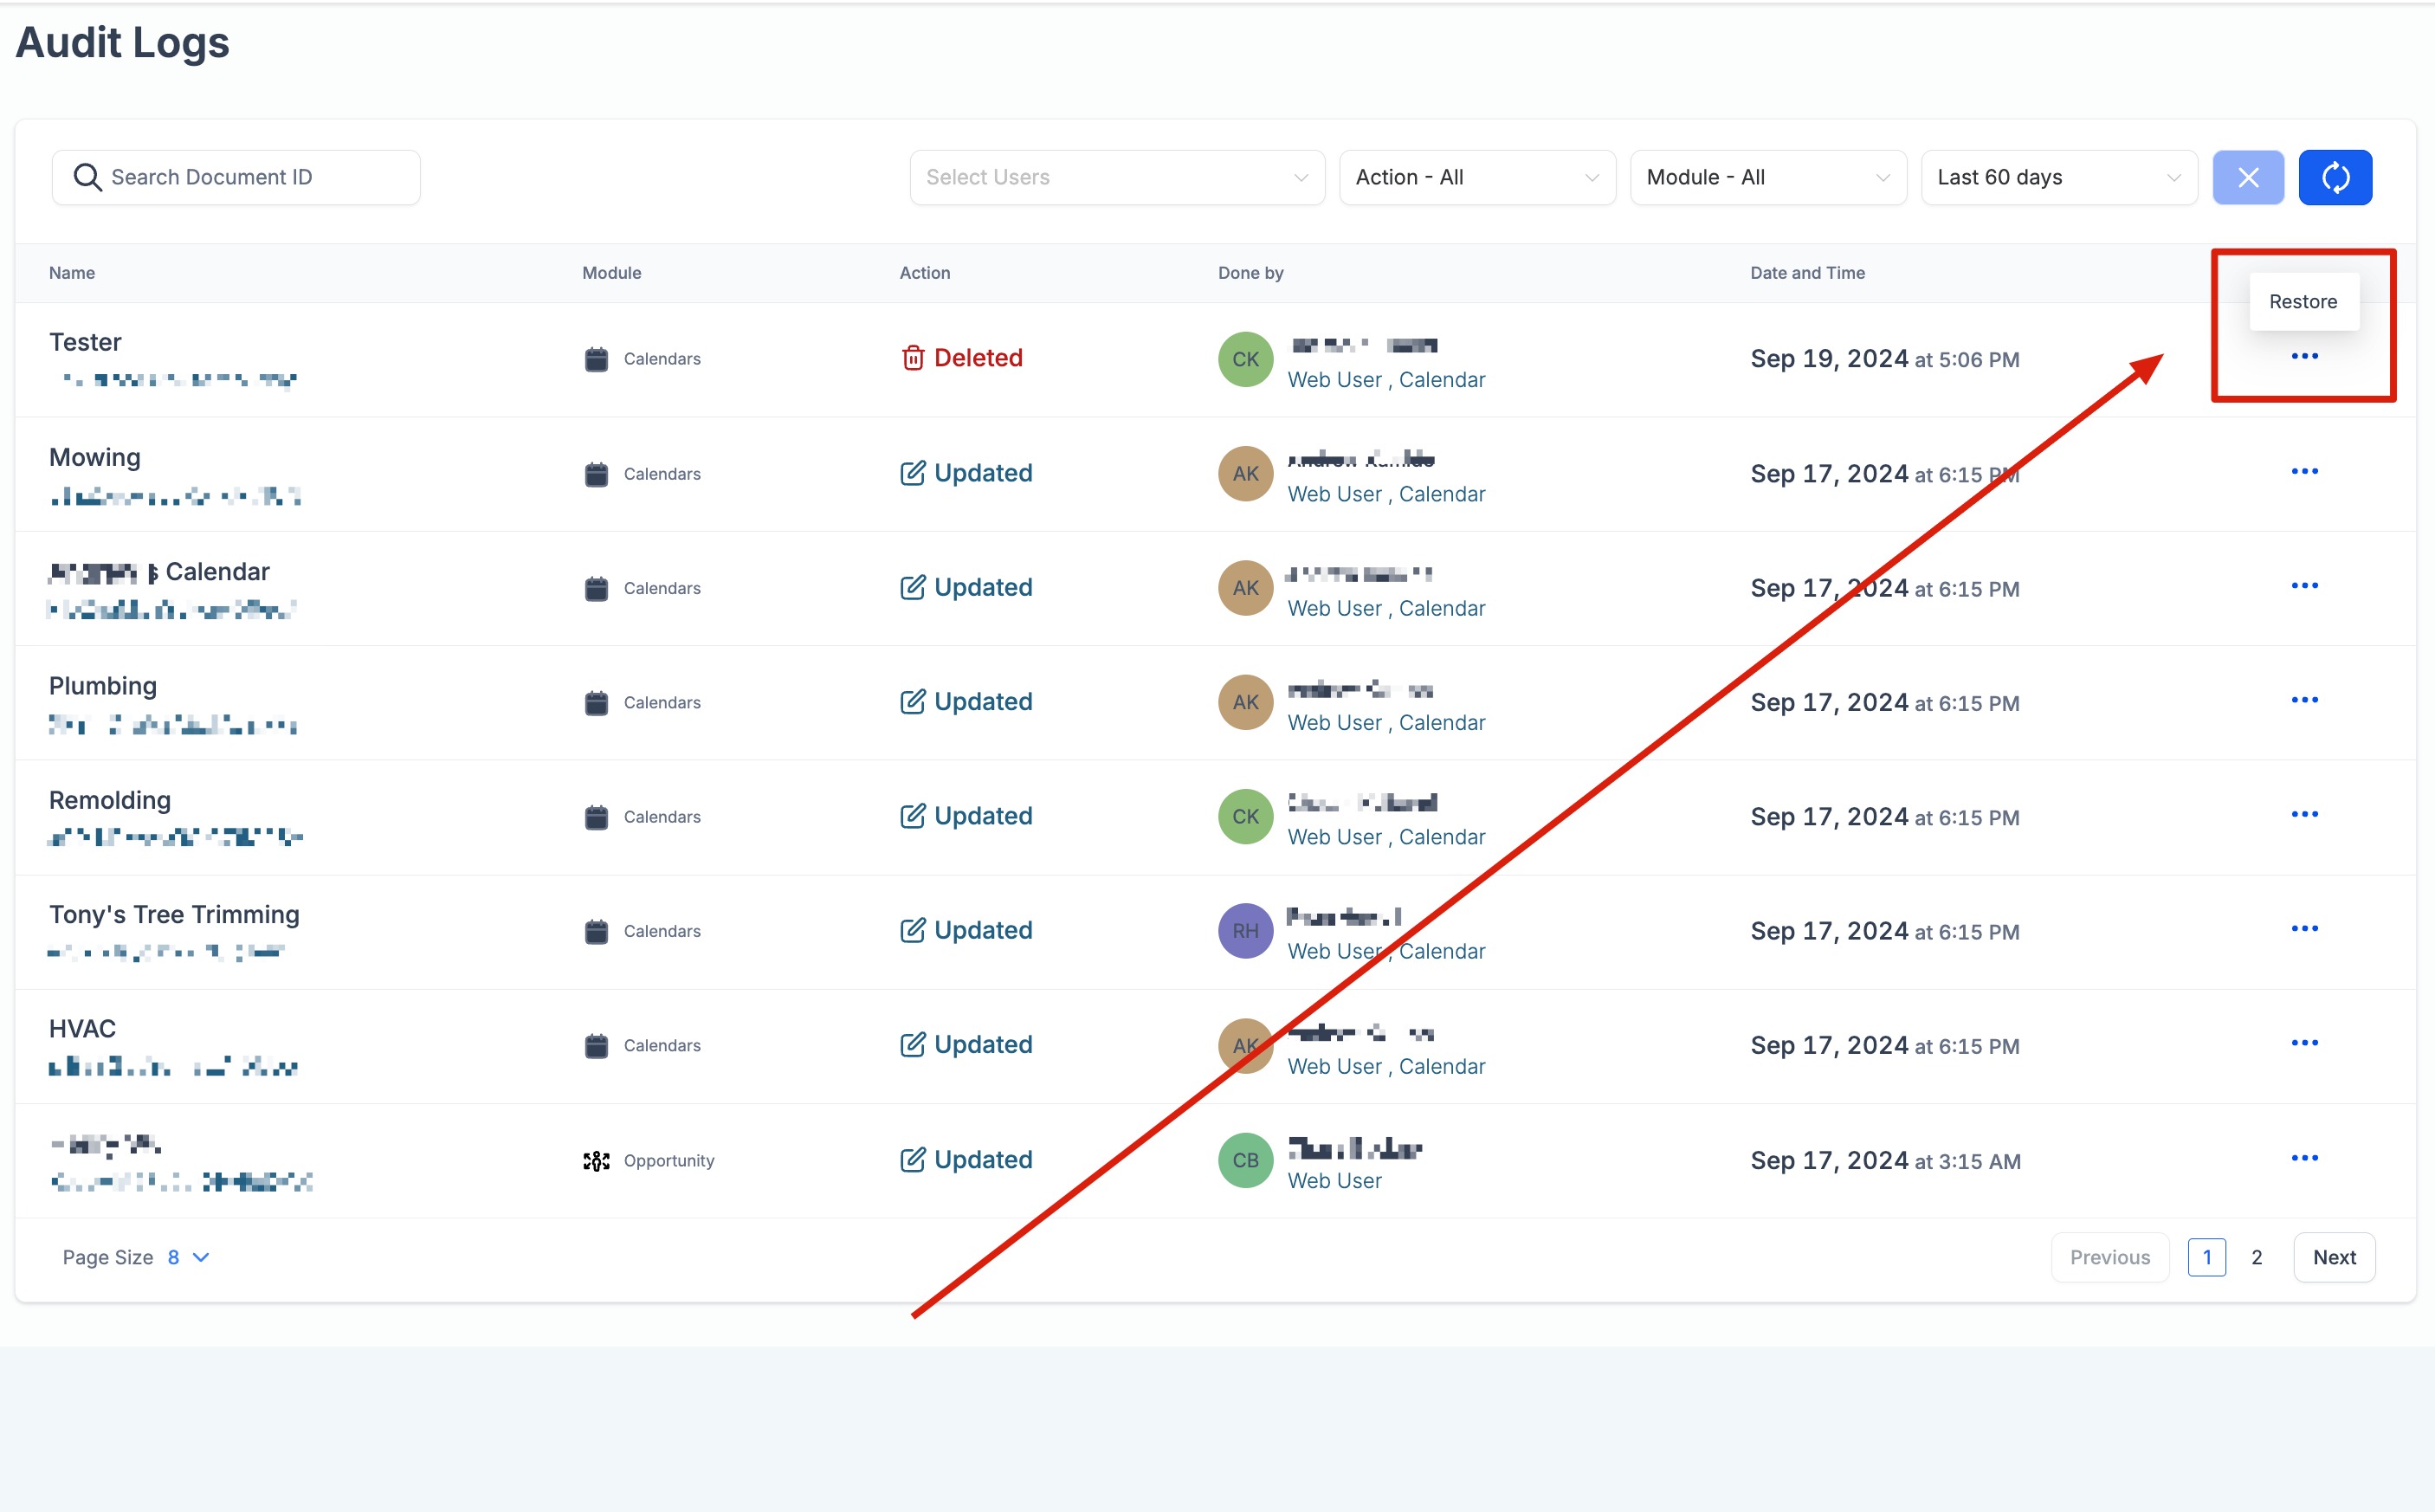2435x1512 pixels.
Task: Click the Updated pencil icon for Remolding
Action: click(912, 816)
